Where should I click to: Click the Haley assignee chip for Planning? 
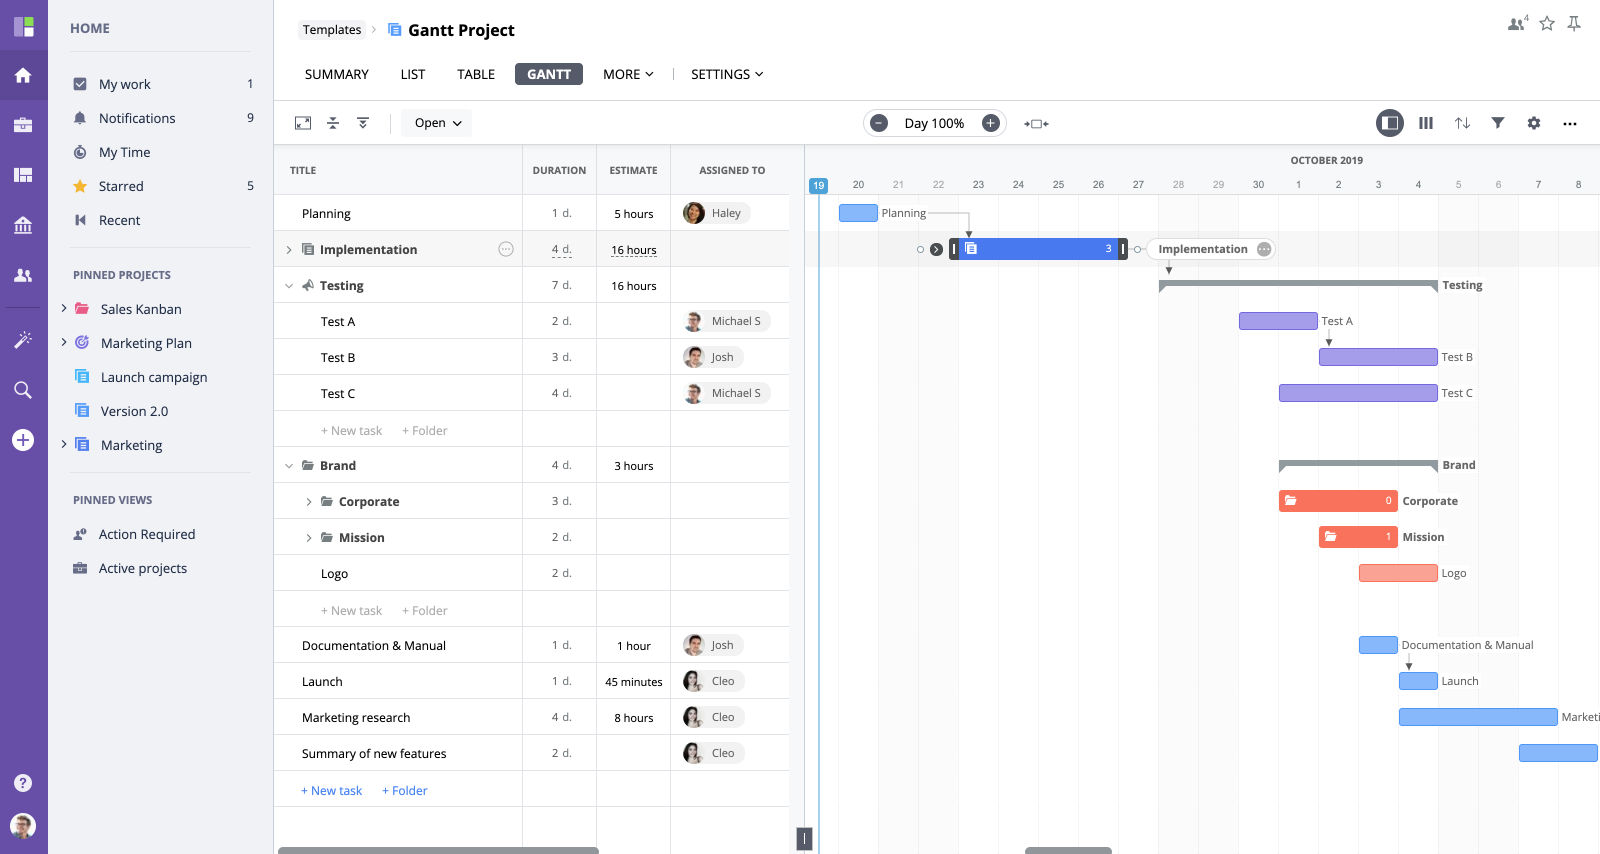click(716, 213)
